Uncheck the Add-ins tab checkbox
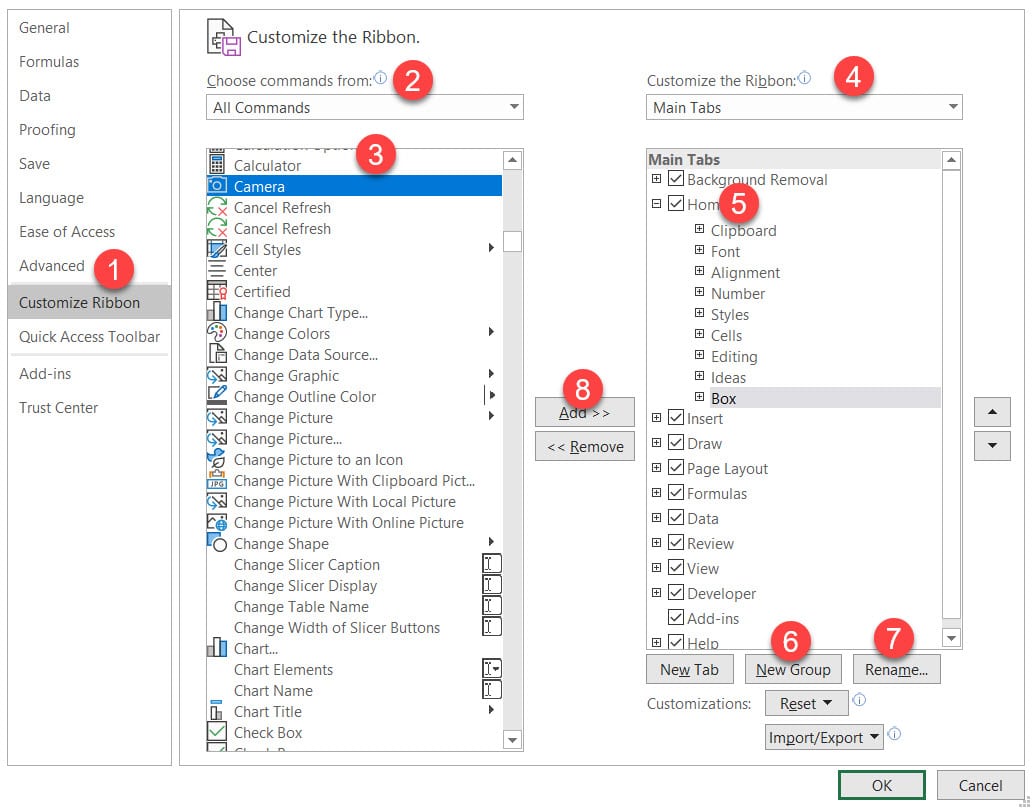The height and width of the screenshot is (809, 1032). [676, 617]
